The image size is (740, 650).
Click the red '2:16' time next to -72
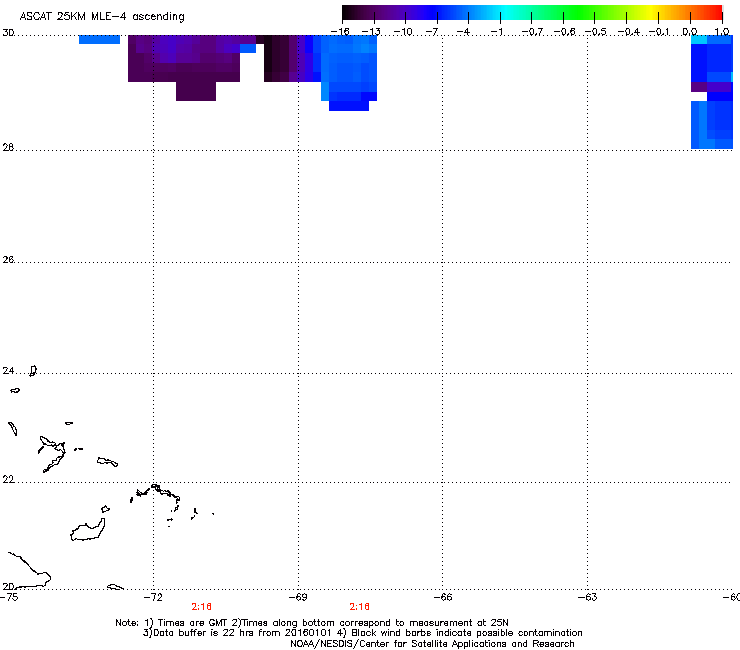(x=202, y=607)
